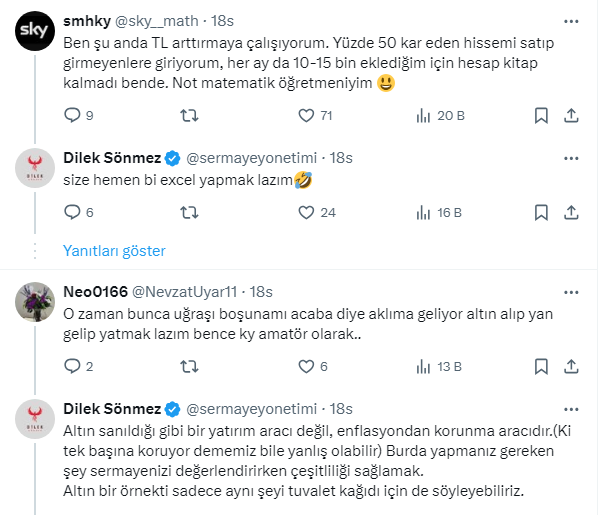This screenshot has width=603, height=515.
Task: Retweet Dilek Sönmez's excel tweet
Action: click(188, 212)
